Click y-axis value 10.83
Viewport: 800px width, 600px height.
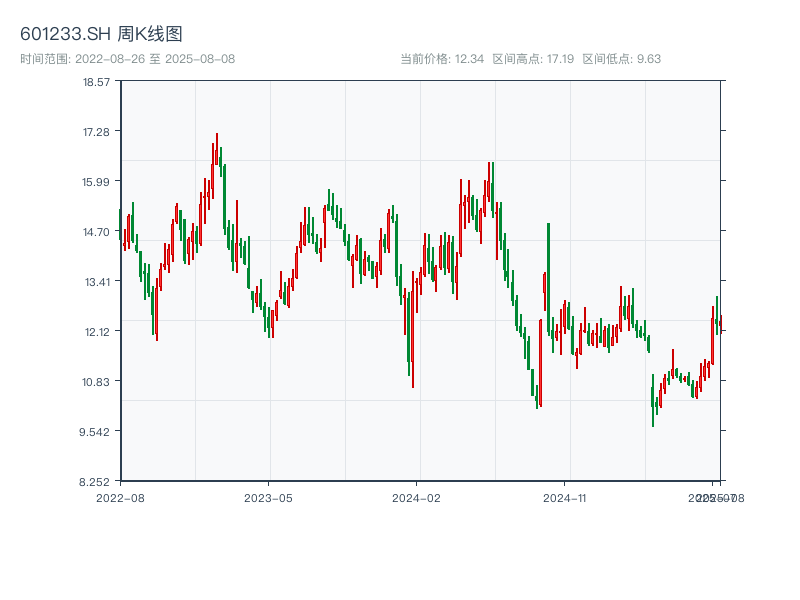[96, 382]
